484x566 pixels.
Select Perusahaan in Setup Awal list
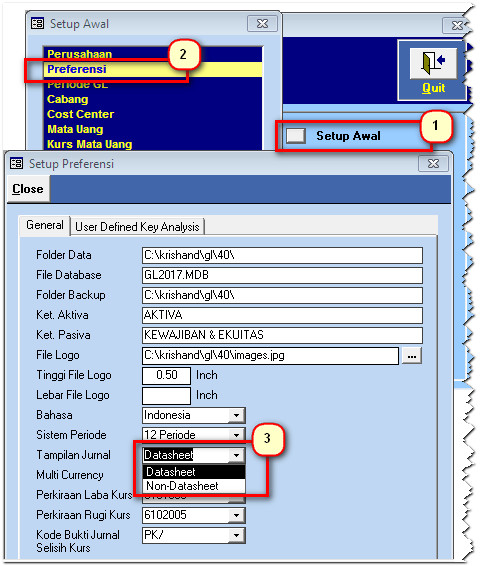click(x=79, y=54)
